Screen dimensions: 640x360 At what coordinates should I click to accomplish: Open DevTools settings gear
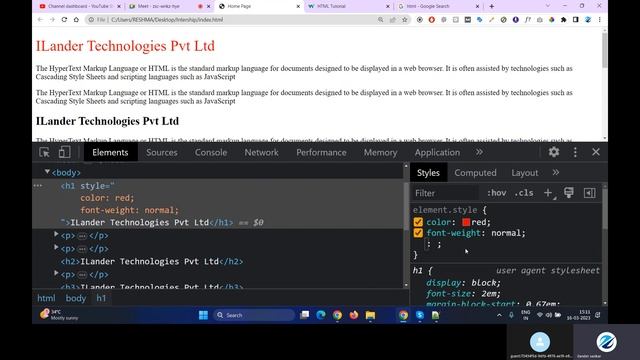pyautogui.click(x=553, y=152)
